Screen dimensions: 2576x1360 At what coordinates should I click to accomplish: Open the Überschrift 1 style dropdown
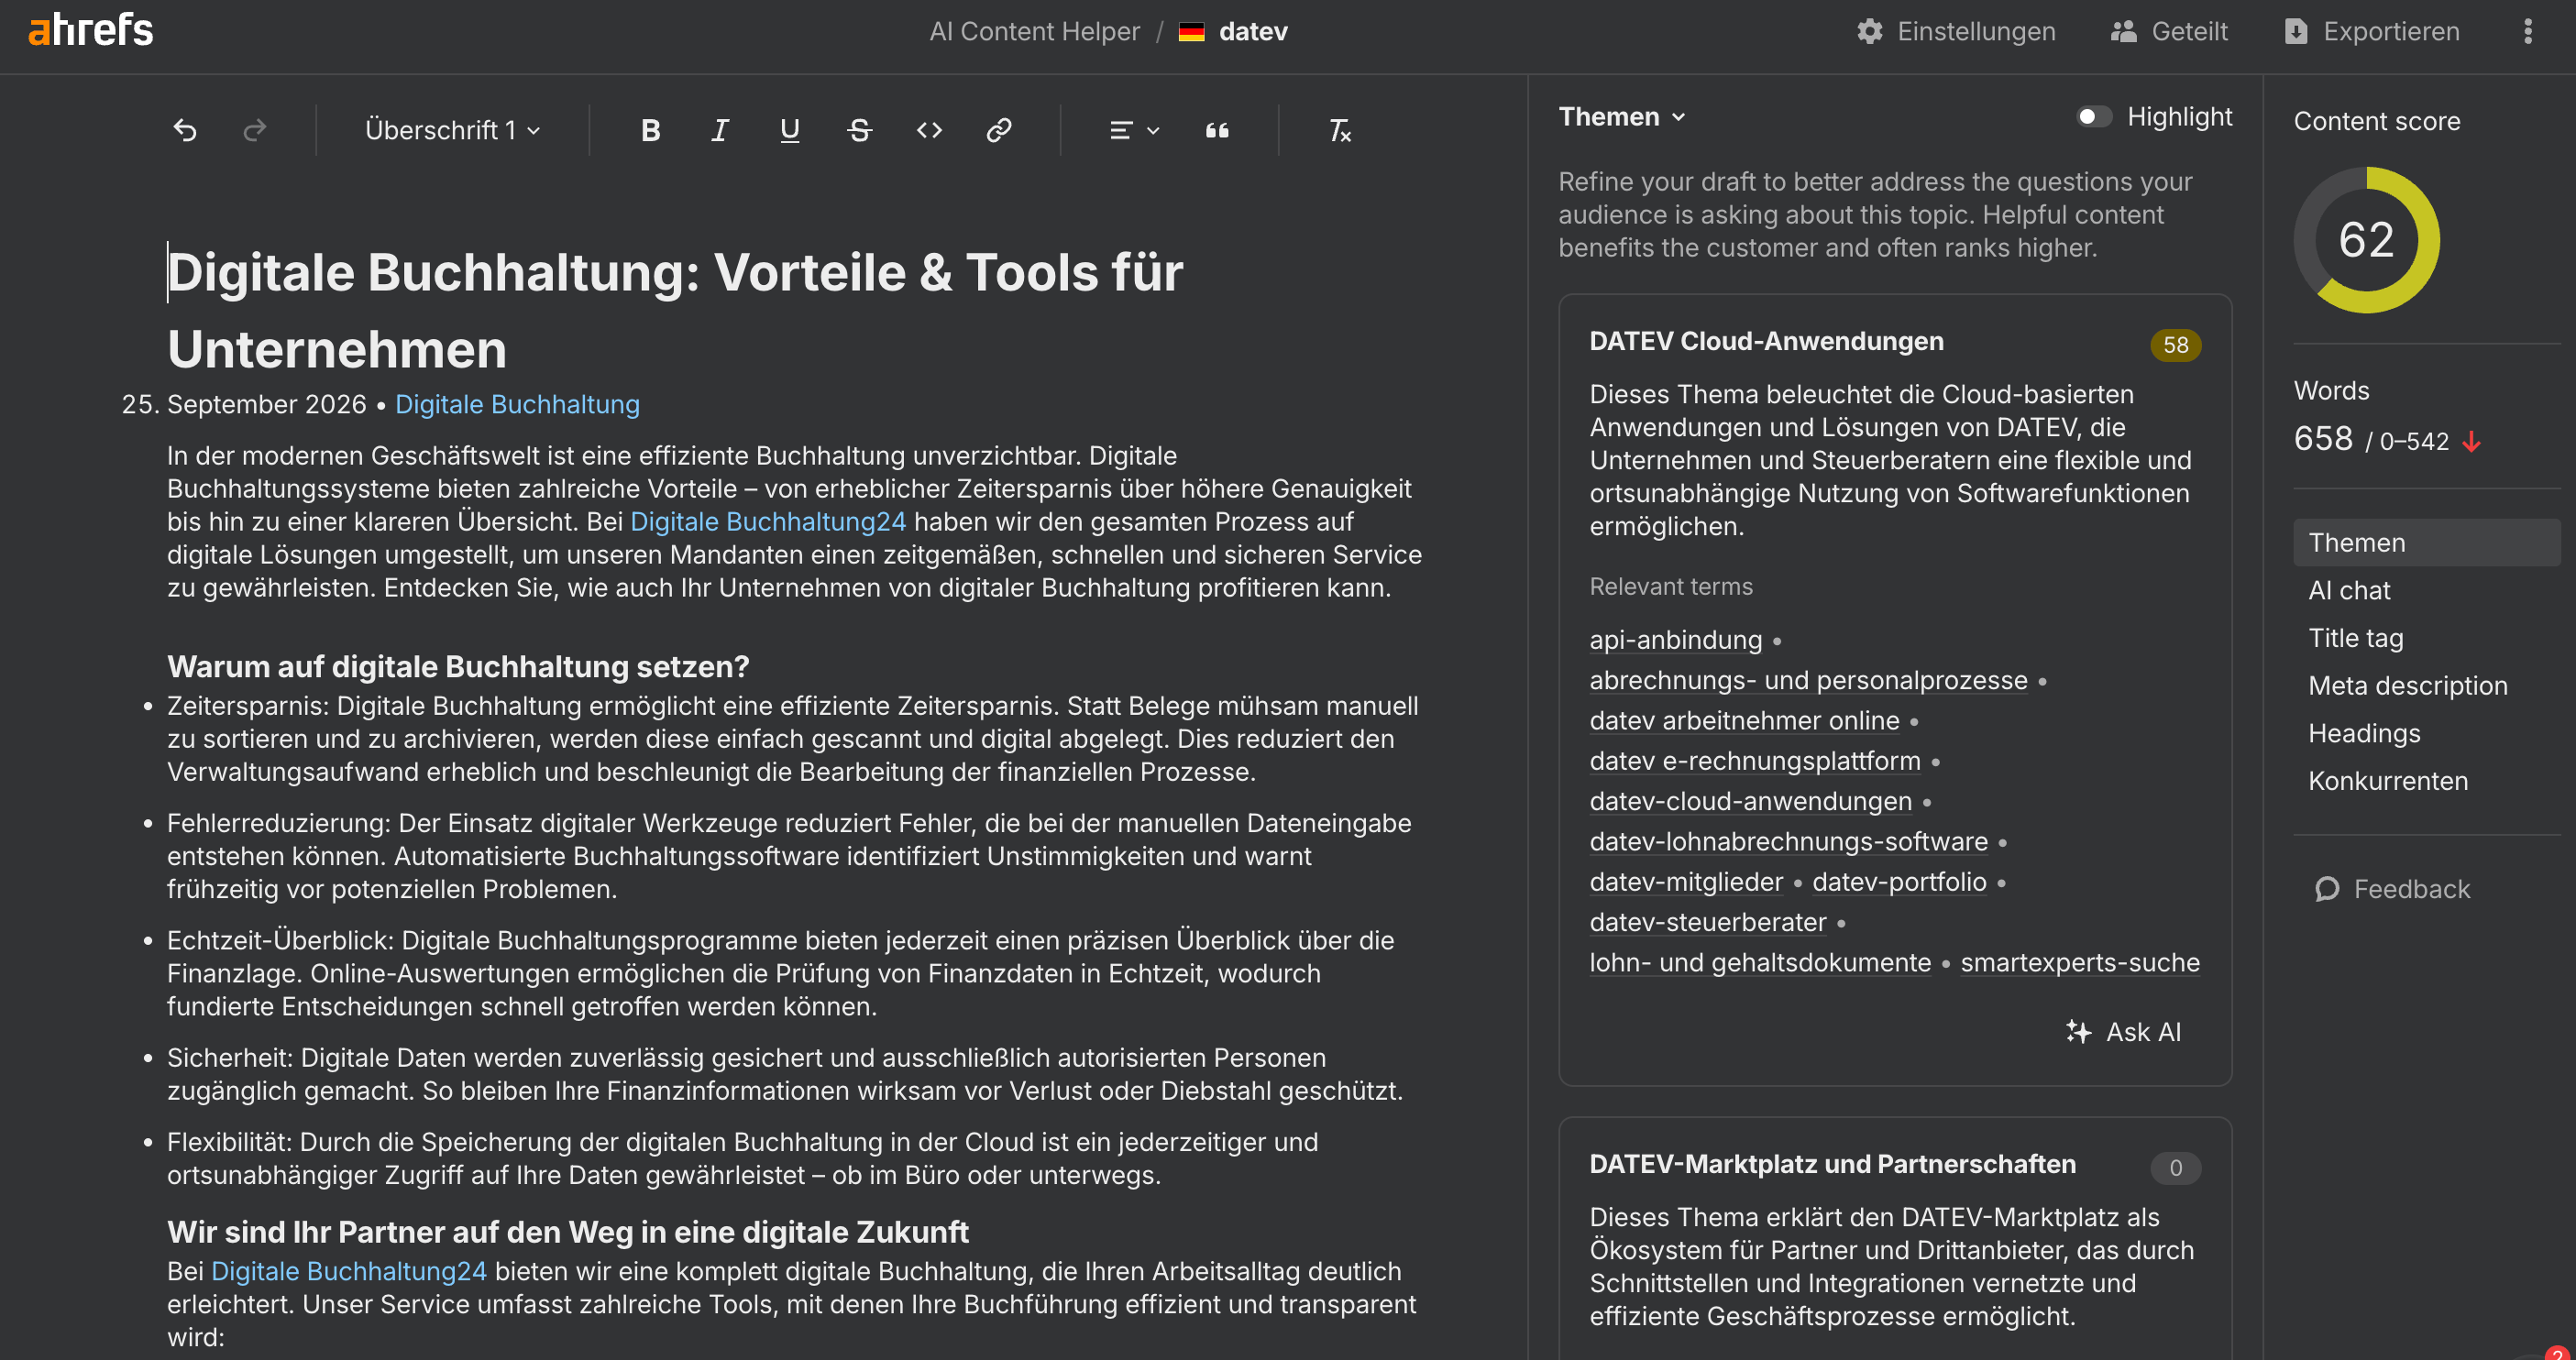point(453,130)
